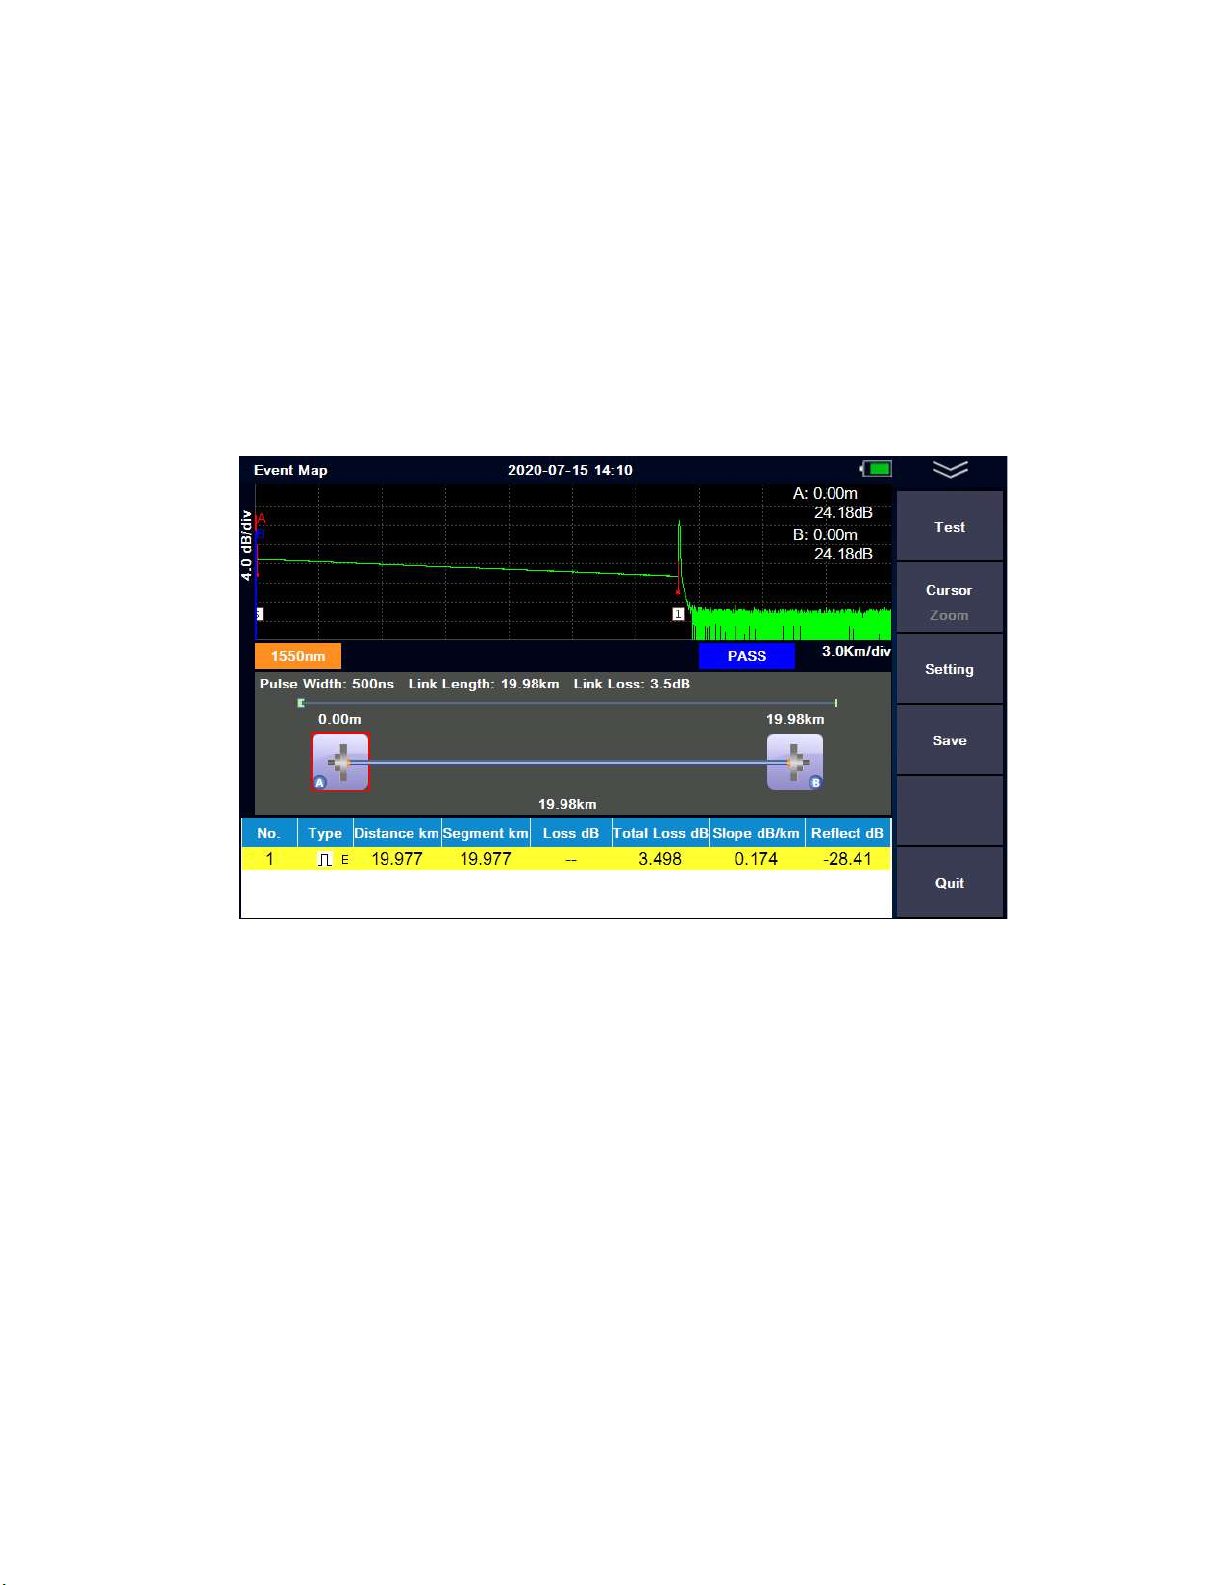Viewport: 1225px width, 1585px height.
Task: Click the Distance km column header
Action: [397, 833]
